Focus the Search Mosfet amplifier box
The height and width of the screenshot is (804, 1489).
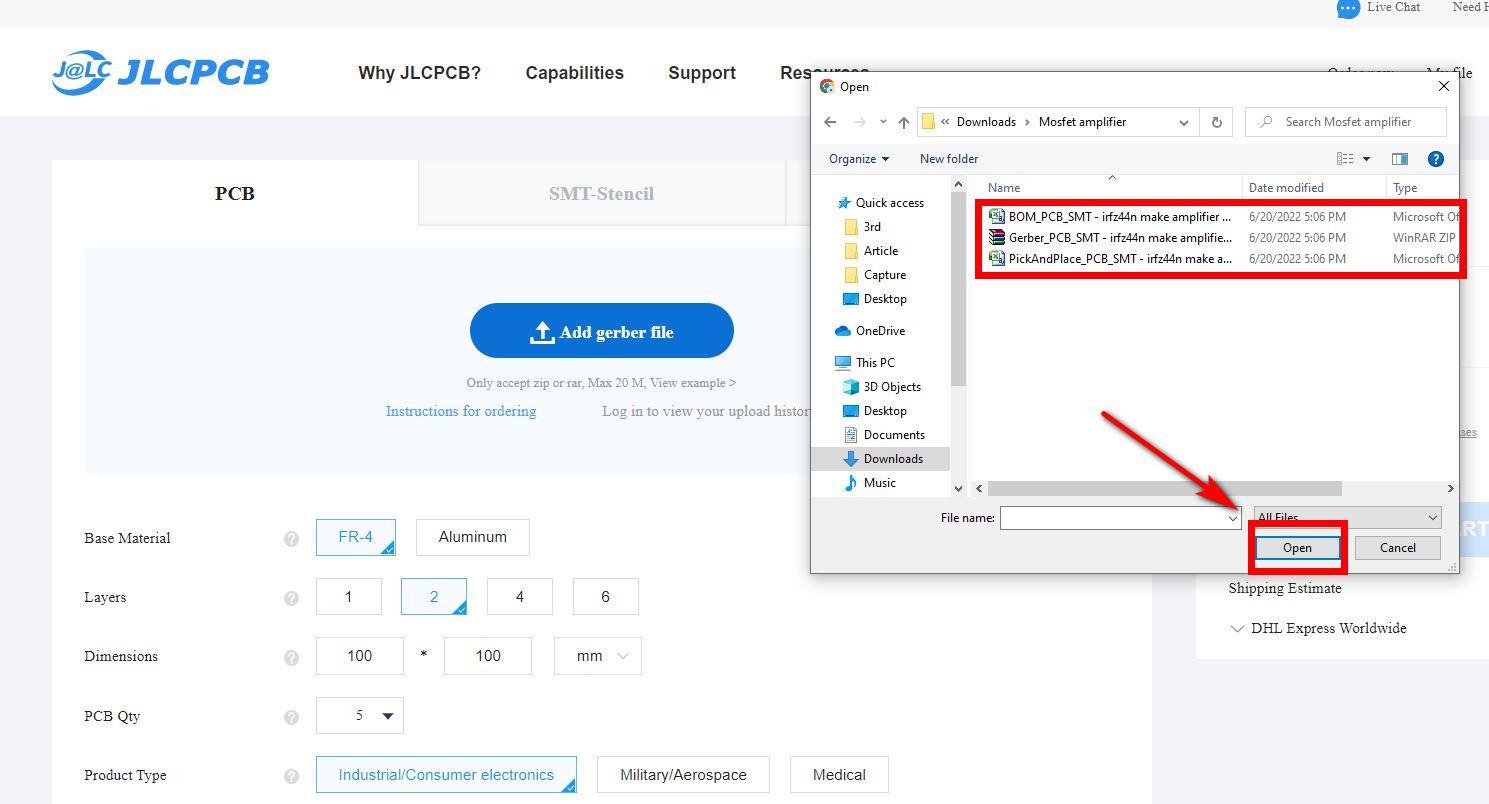[x=1346, y=122]
